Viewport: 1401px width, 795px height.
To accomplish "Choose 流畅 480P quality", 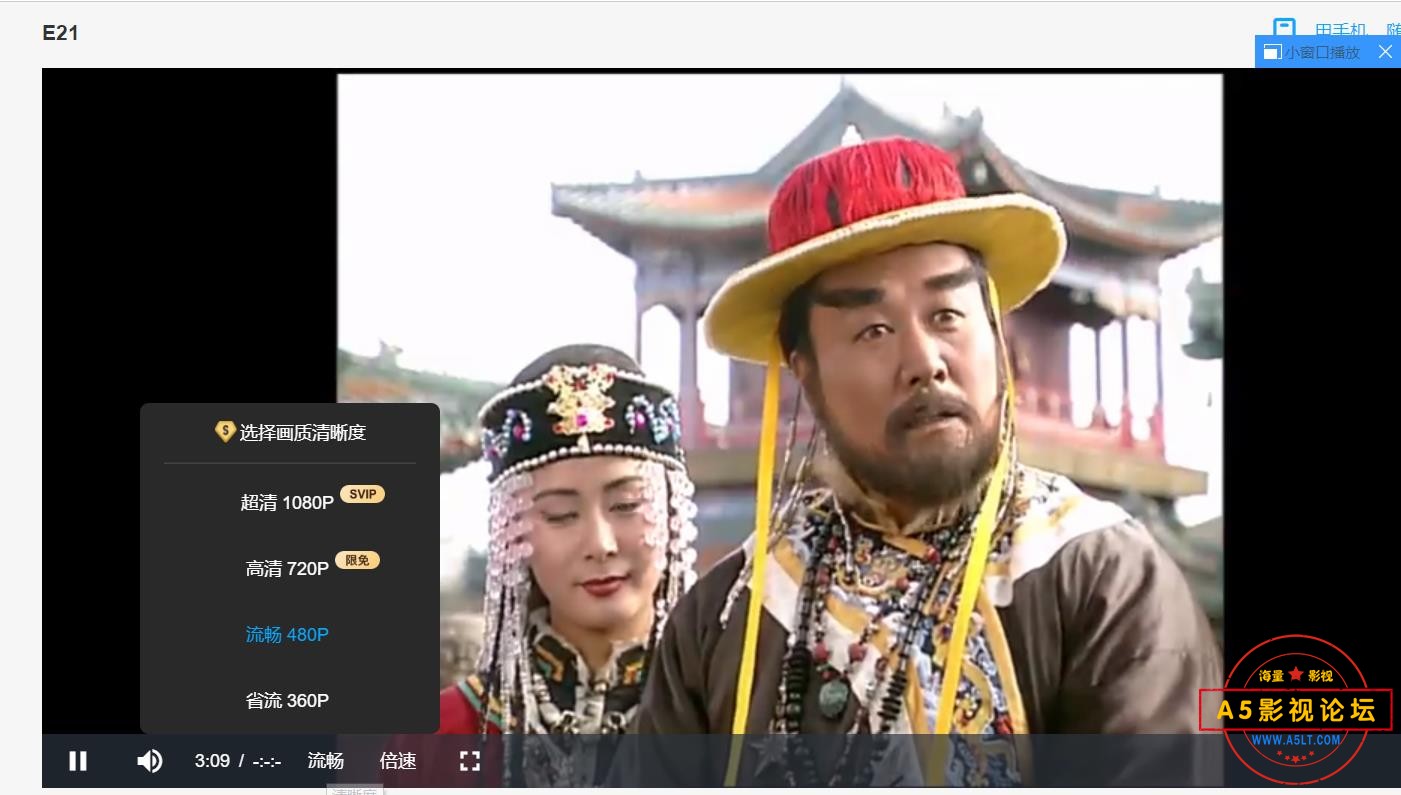I will click(287, 635).
